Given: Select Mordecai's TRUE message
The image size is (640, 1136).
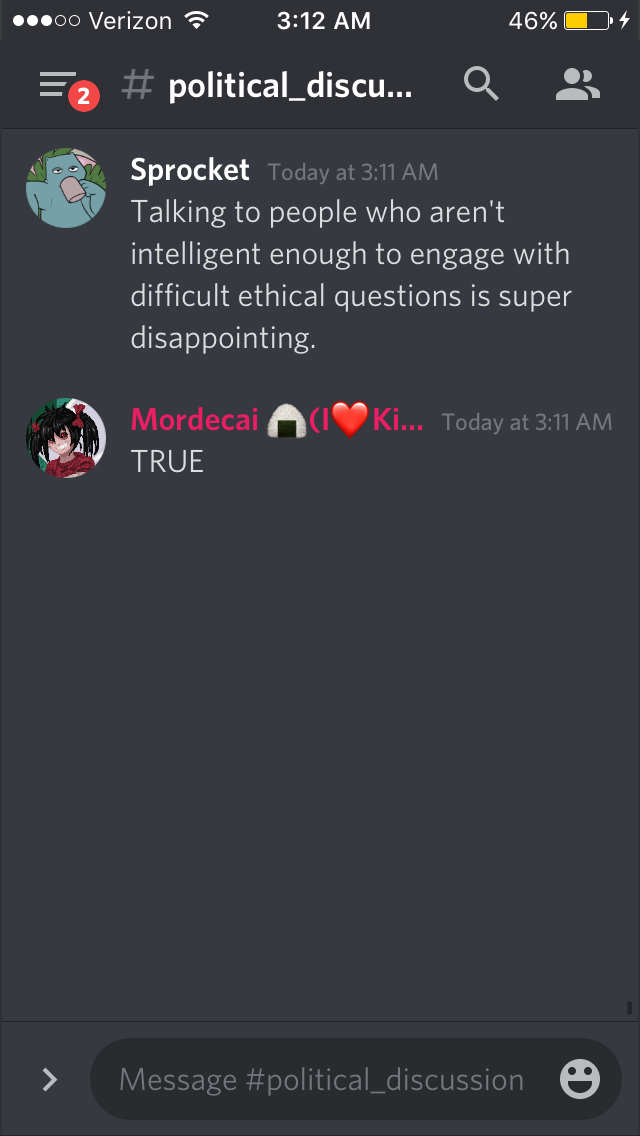Looking at the screenshot, I should tap(167, 462).
